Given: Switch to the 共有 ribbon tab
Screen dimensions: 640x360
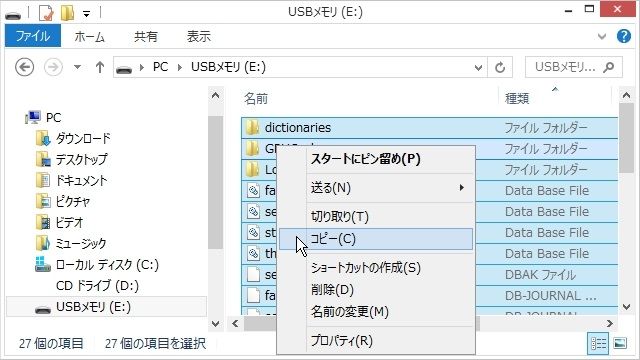Looking at the screenshot, I should [146, 37].
